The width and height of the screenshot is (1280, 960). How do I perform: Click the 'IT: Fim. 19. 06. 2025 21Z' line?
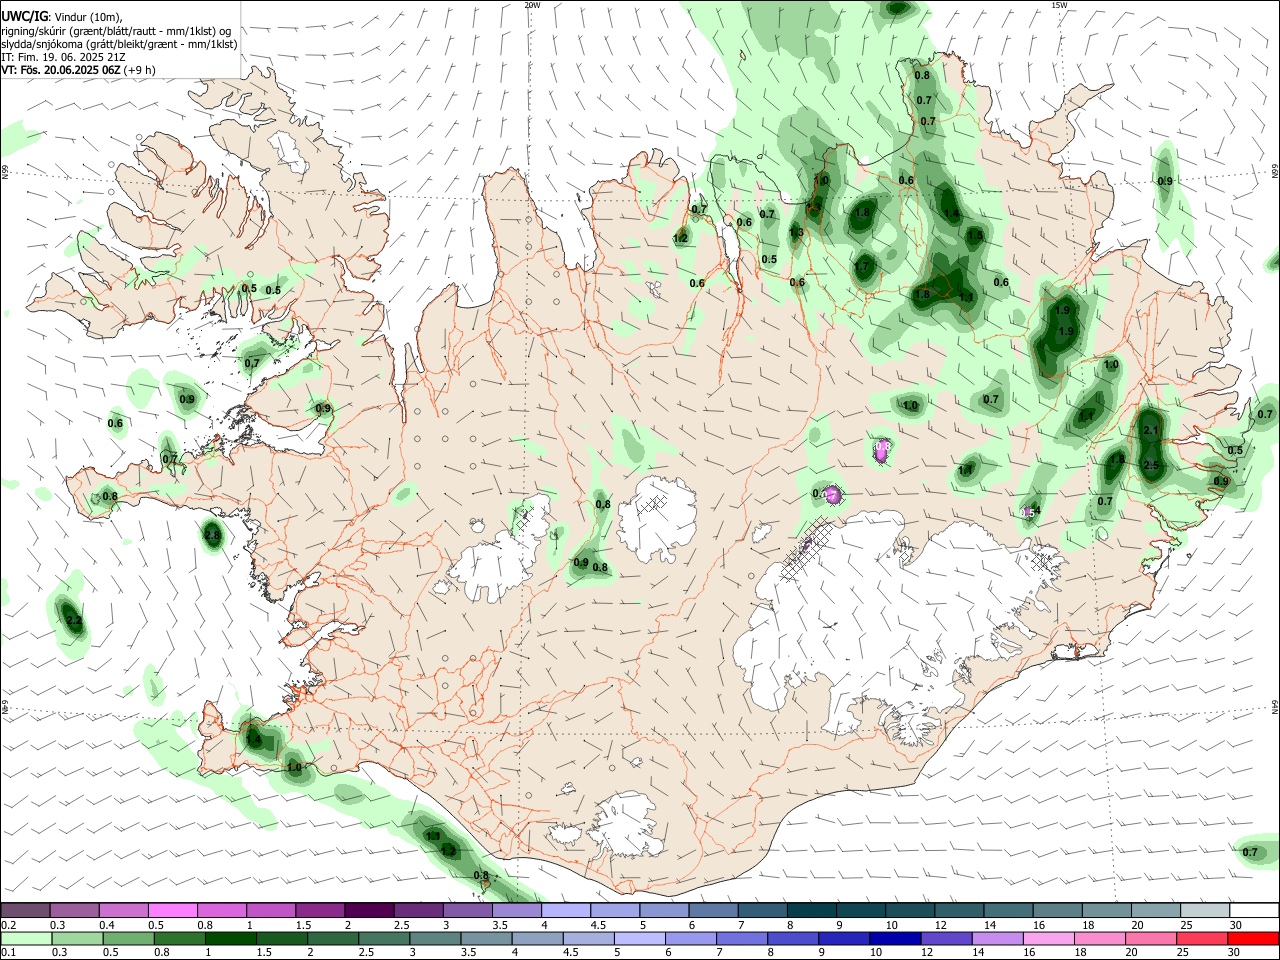63,57
